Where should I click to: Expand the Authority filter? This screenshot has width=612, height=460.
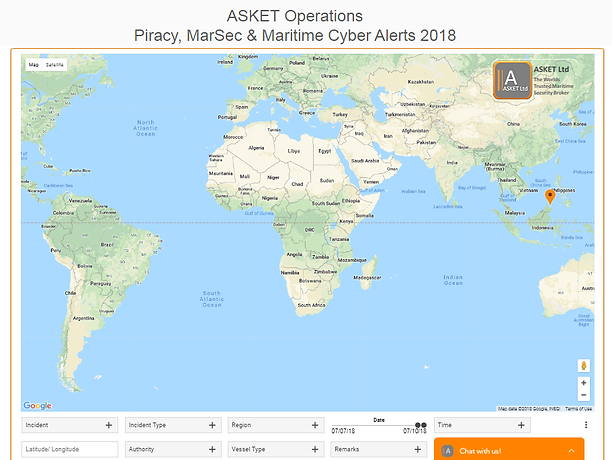173,449
